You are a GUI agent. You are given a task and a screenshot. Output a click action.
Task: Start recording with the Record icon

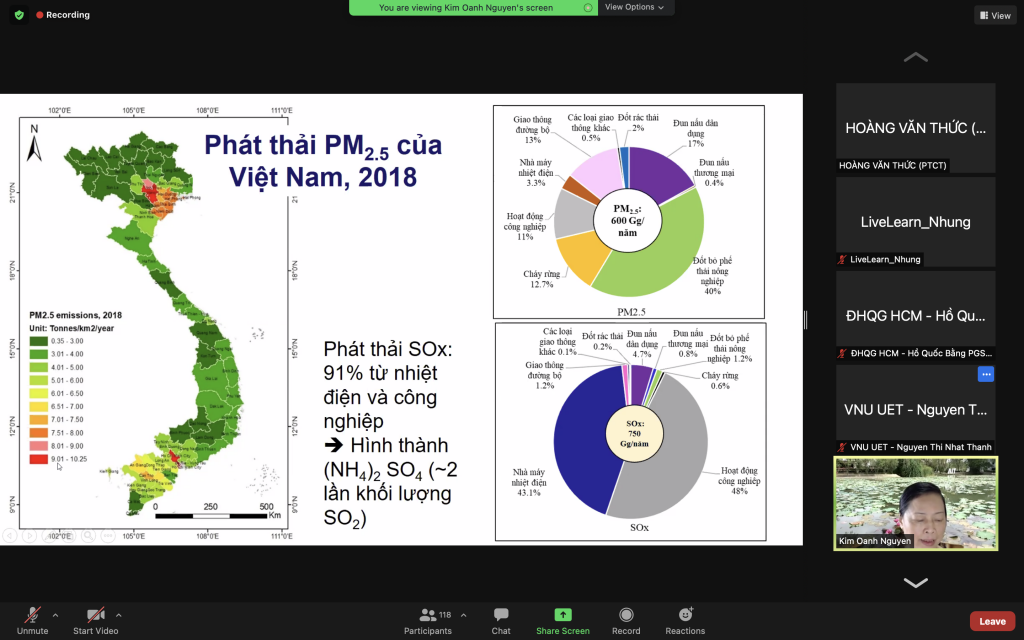626,620
